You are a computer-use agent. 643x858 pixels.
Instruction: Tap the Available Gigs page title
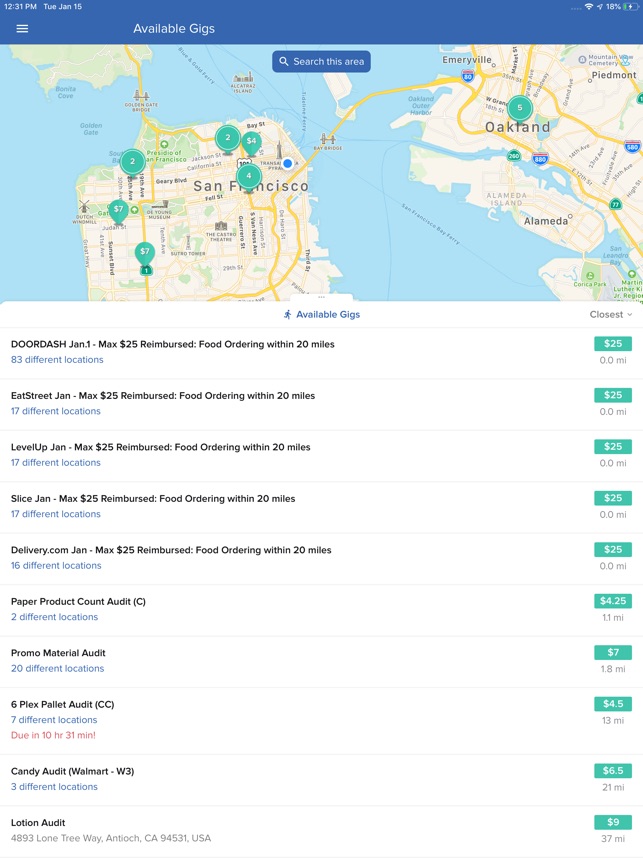pyautogui.click(x=174, y=28)
